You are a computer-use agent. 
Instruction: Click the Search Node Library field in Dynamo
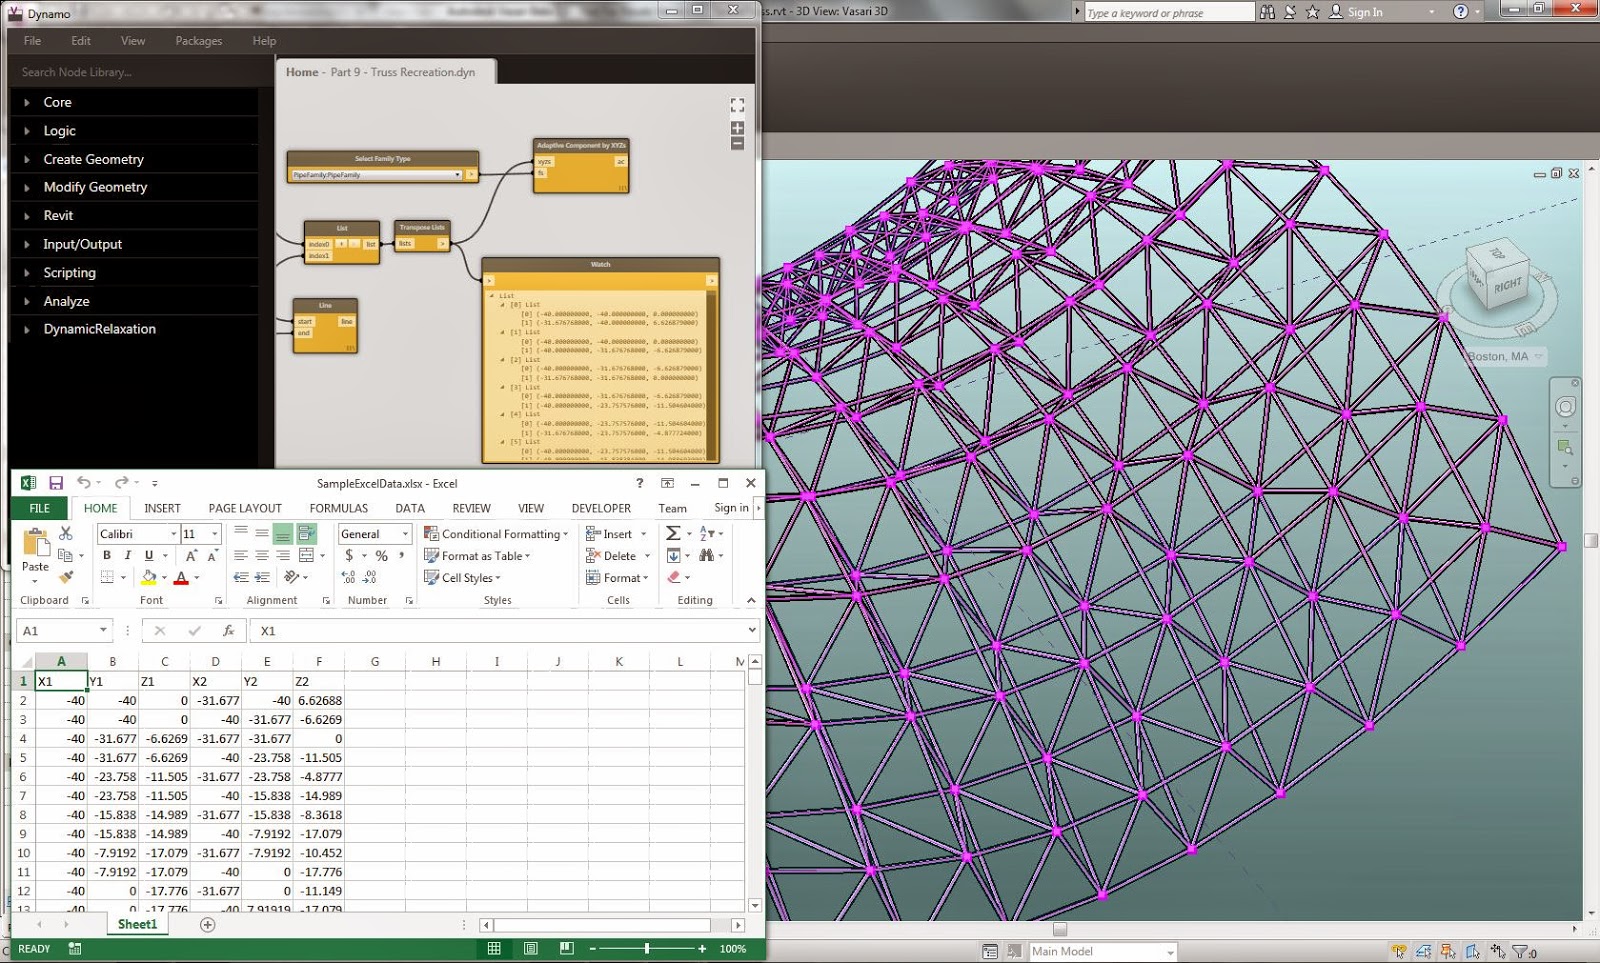pos(136,72)
